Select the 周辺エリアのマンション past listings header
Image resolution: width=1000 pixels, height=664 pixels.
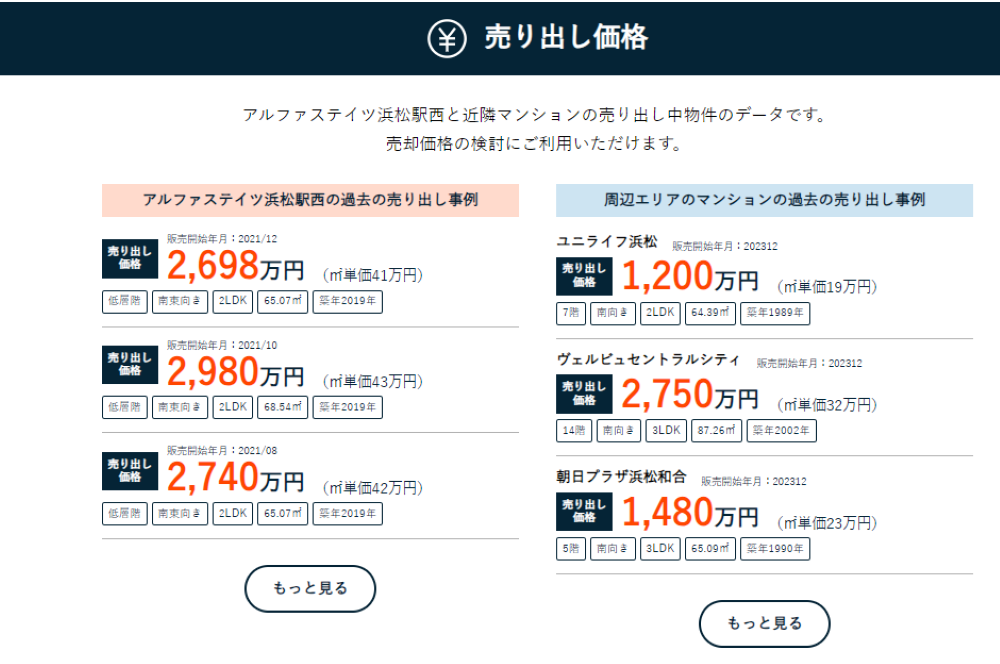click(x=764, y=200)
